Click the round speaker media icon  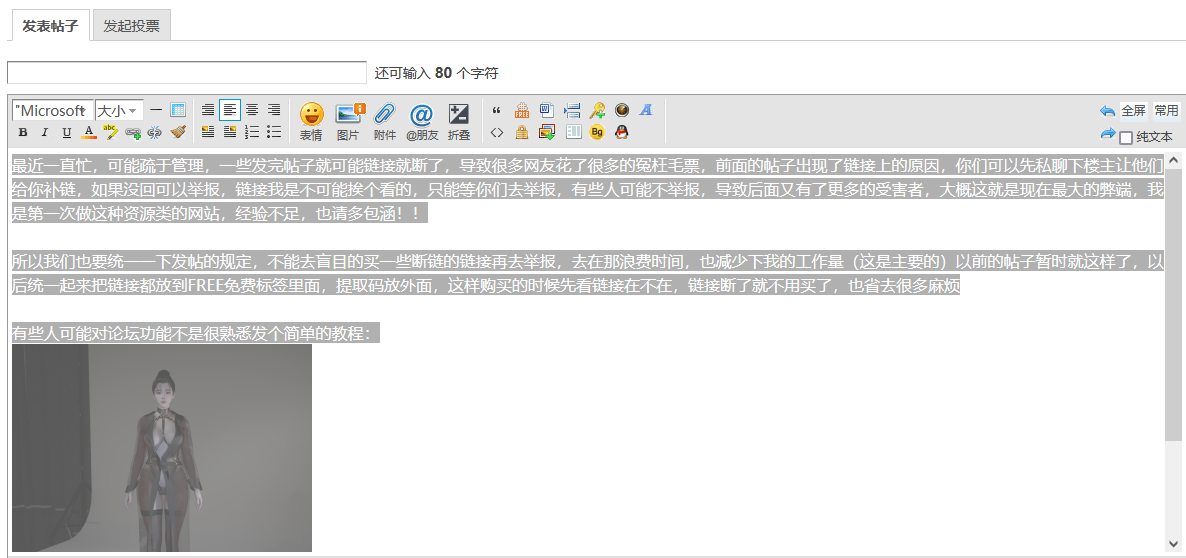coord(622,110)
